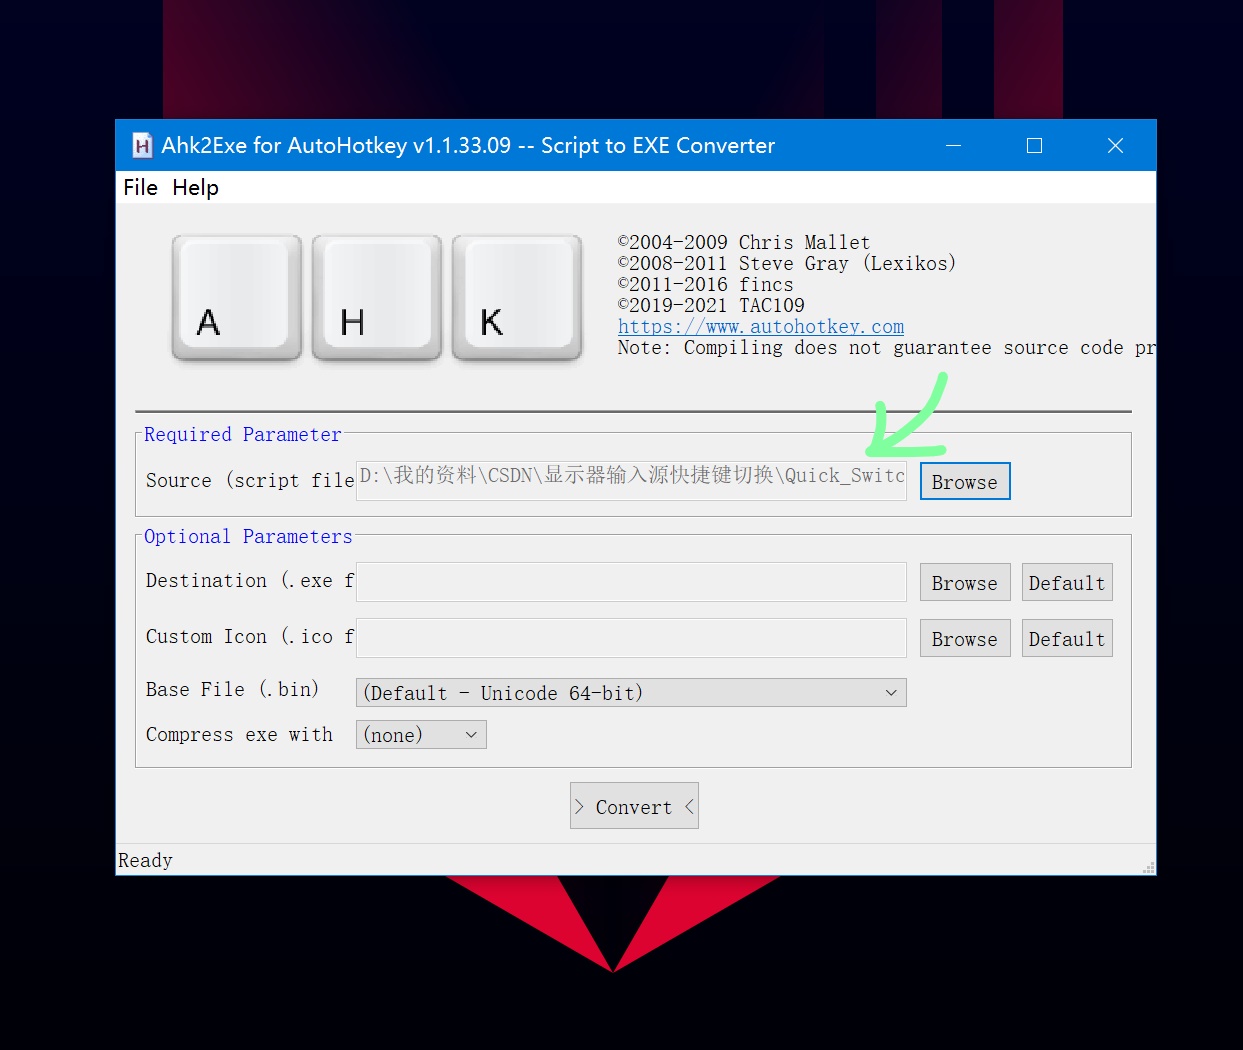This screenshot has width=1243, height=1050.
Task: Open the Compress exe with dropdown
Action: [421, 735]
